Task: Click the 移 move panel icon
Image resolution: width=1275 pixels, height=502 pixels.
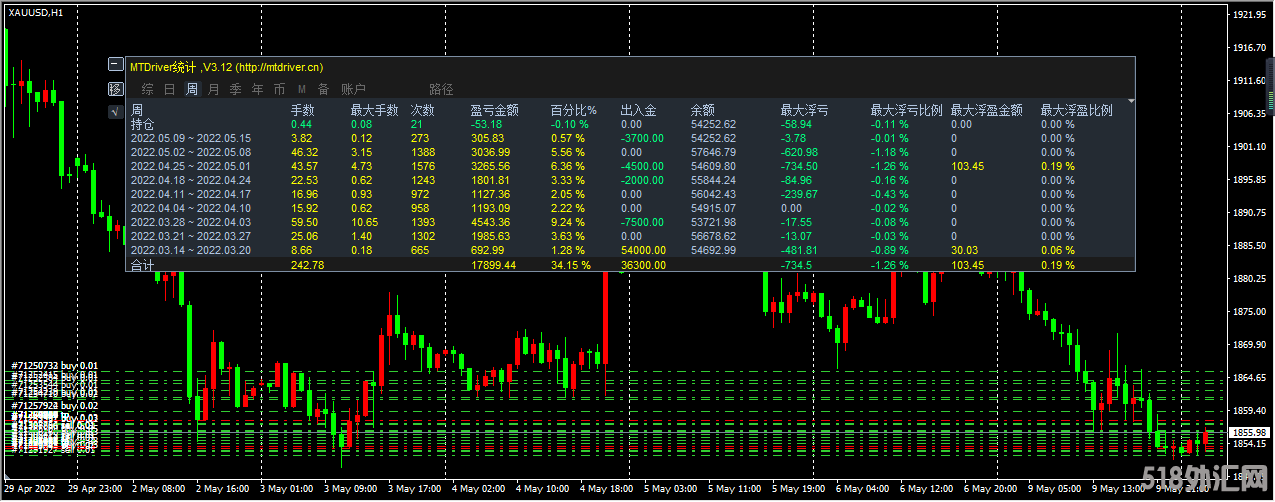Action: coord(115,89)
